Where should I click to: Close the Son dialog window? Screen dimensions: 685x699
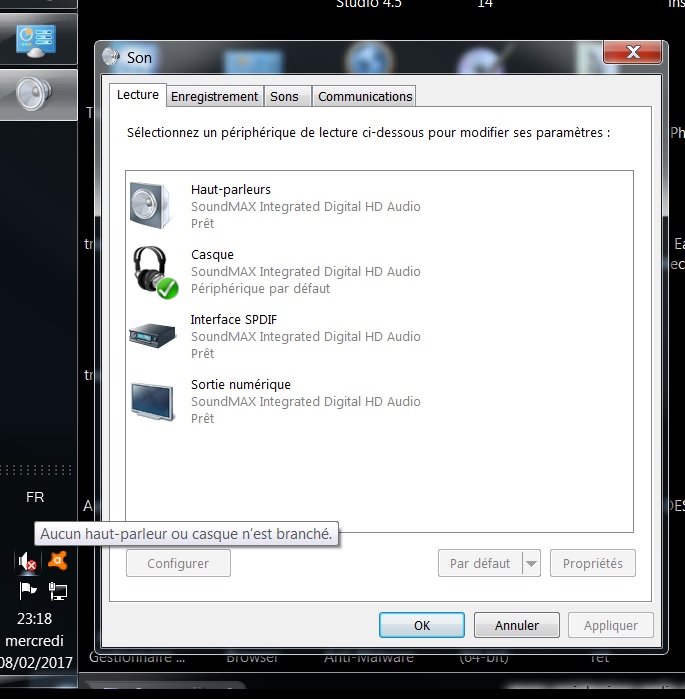pos(632,52)
